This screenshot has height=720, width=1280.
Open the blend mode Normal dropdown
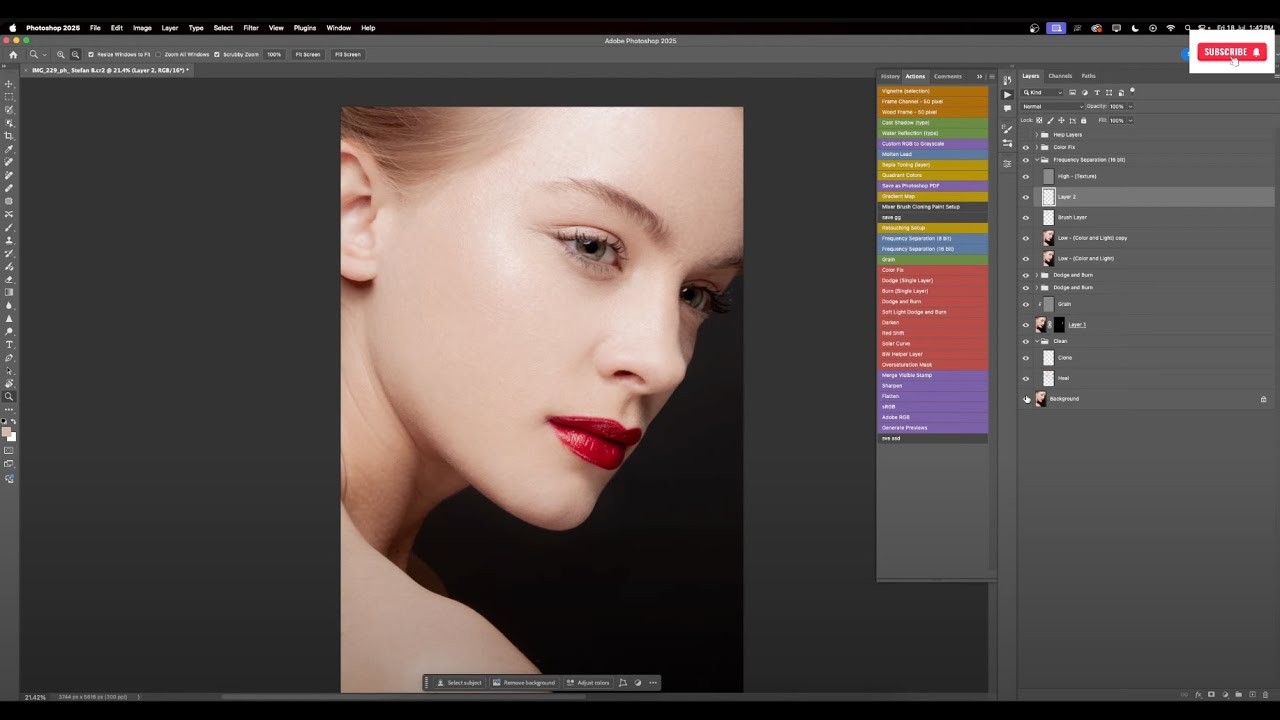click(1052, 106)
